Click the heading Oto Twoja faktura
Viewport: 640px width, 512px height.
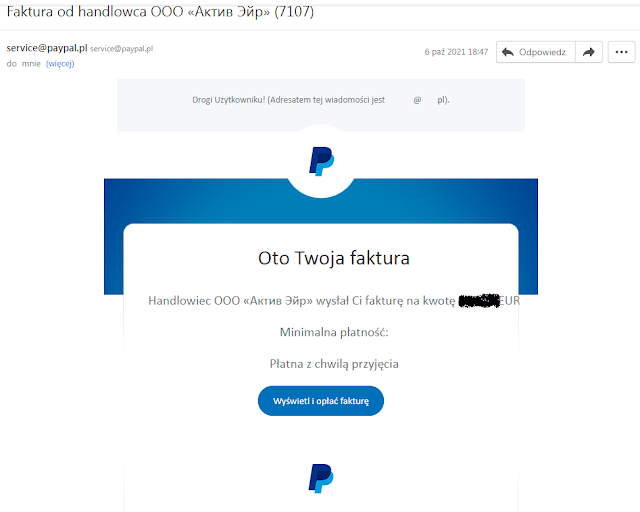pos(334,258)
